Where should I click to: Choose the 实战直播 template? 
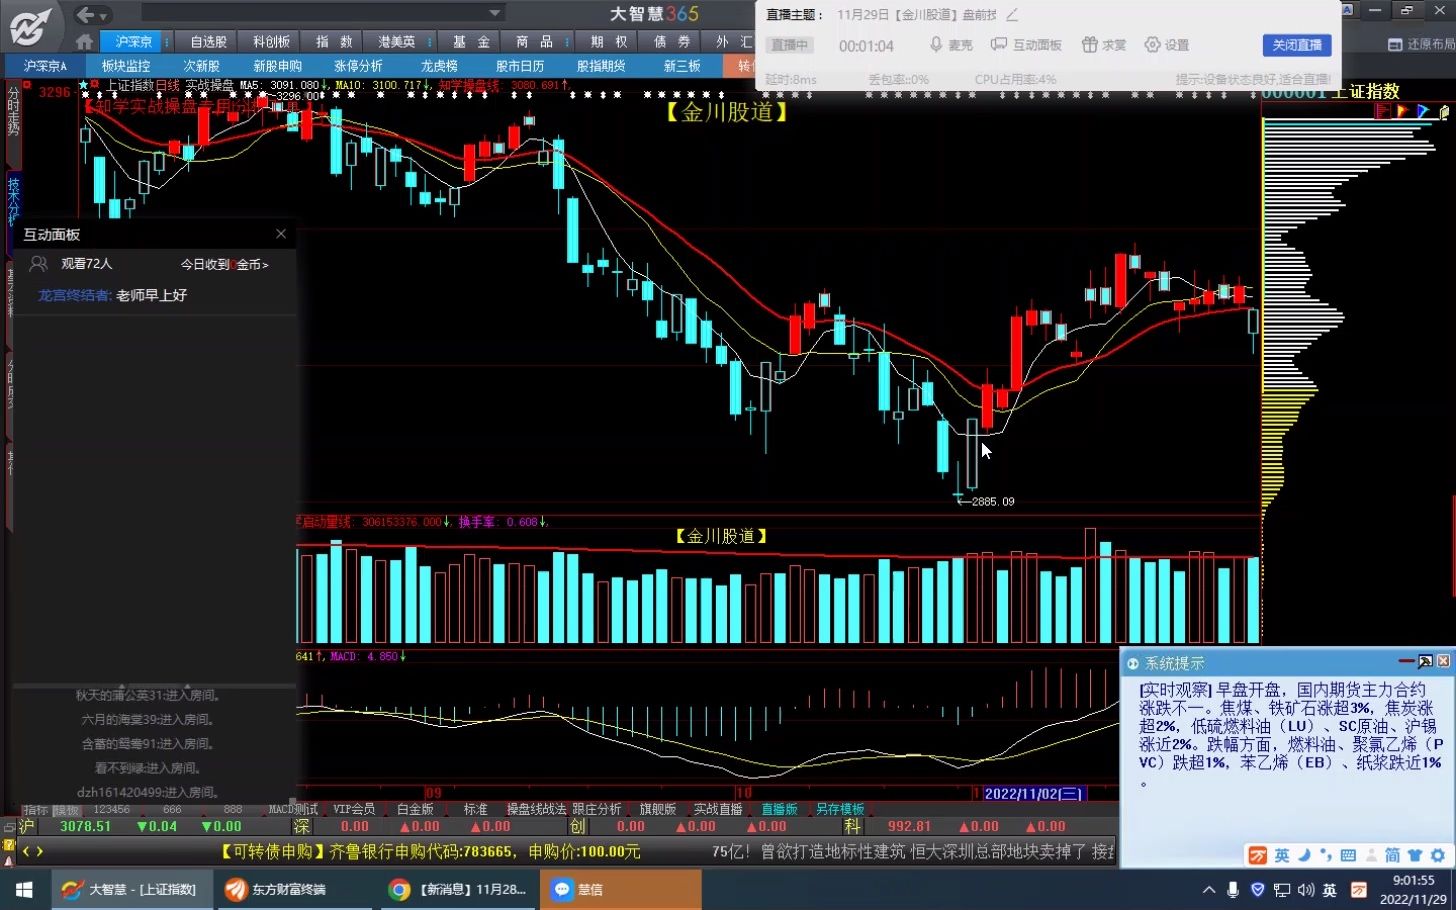pyautogui.click(x=718, y=810)
